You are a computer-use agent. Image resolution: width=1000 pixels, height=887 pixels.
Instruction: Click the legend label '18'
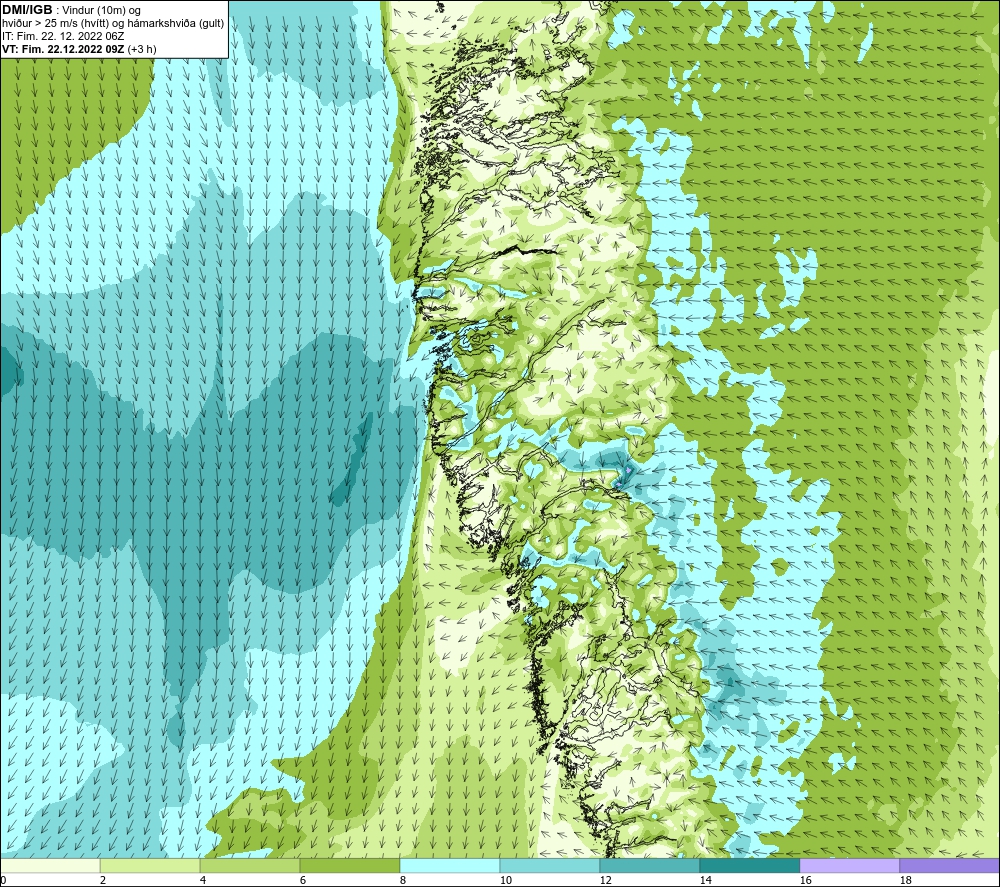[x=905, y=880]
